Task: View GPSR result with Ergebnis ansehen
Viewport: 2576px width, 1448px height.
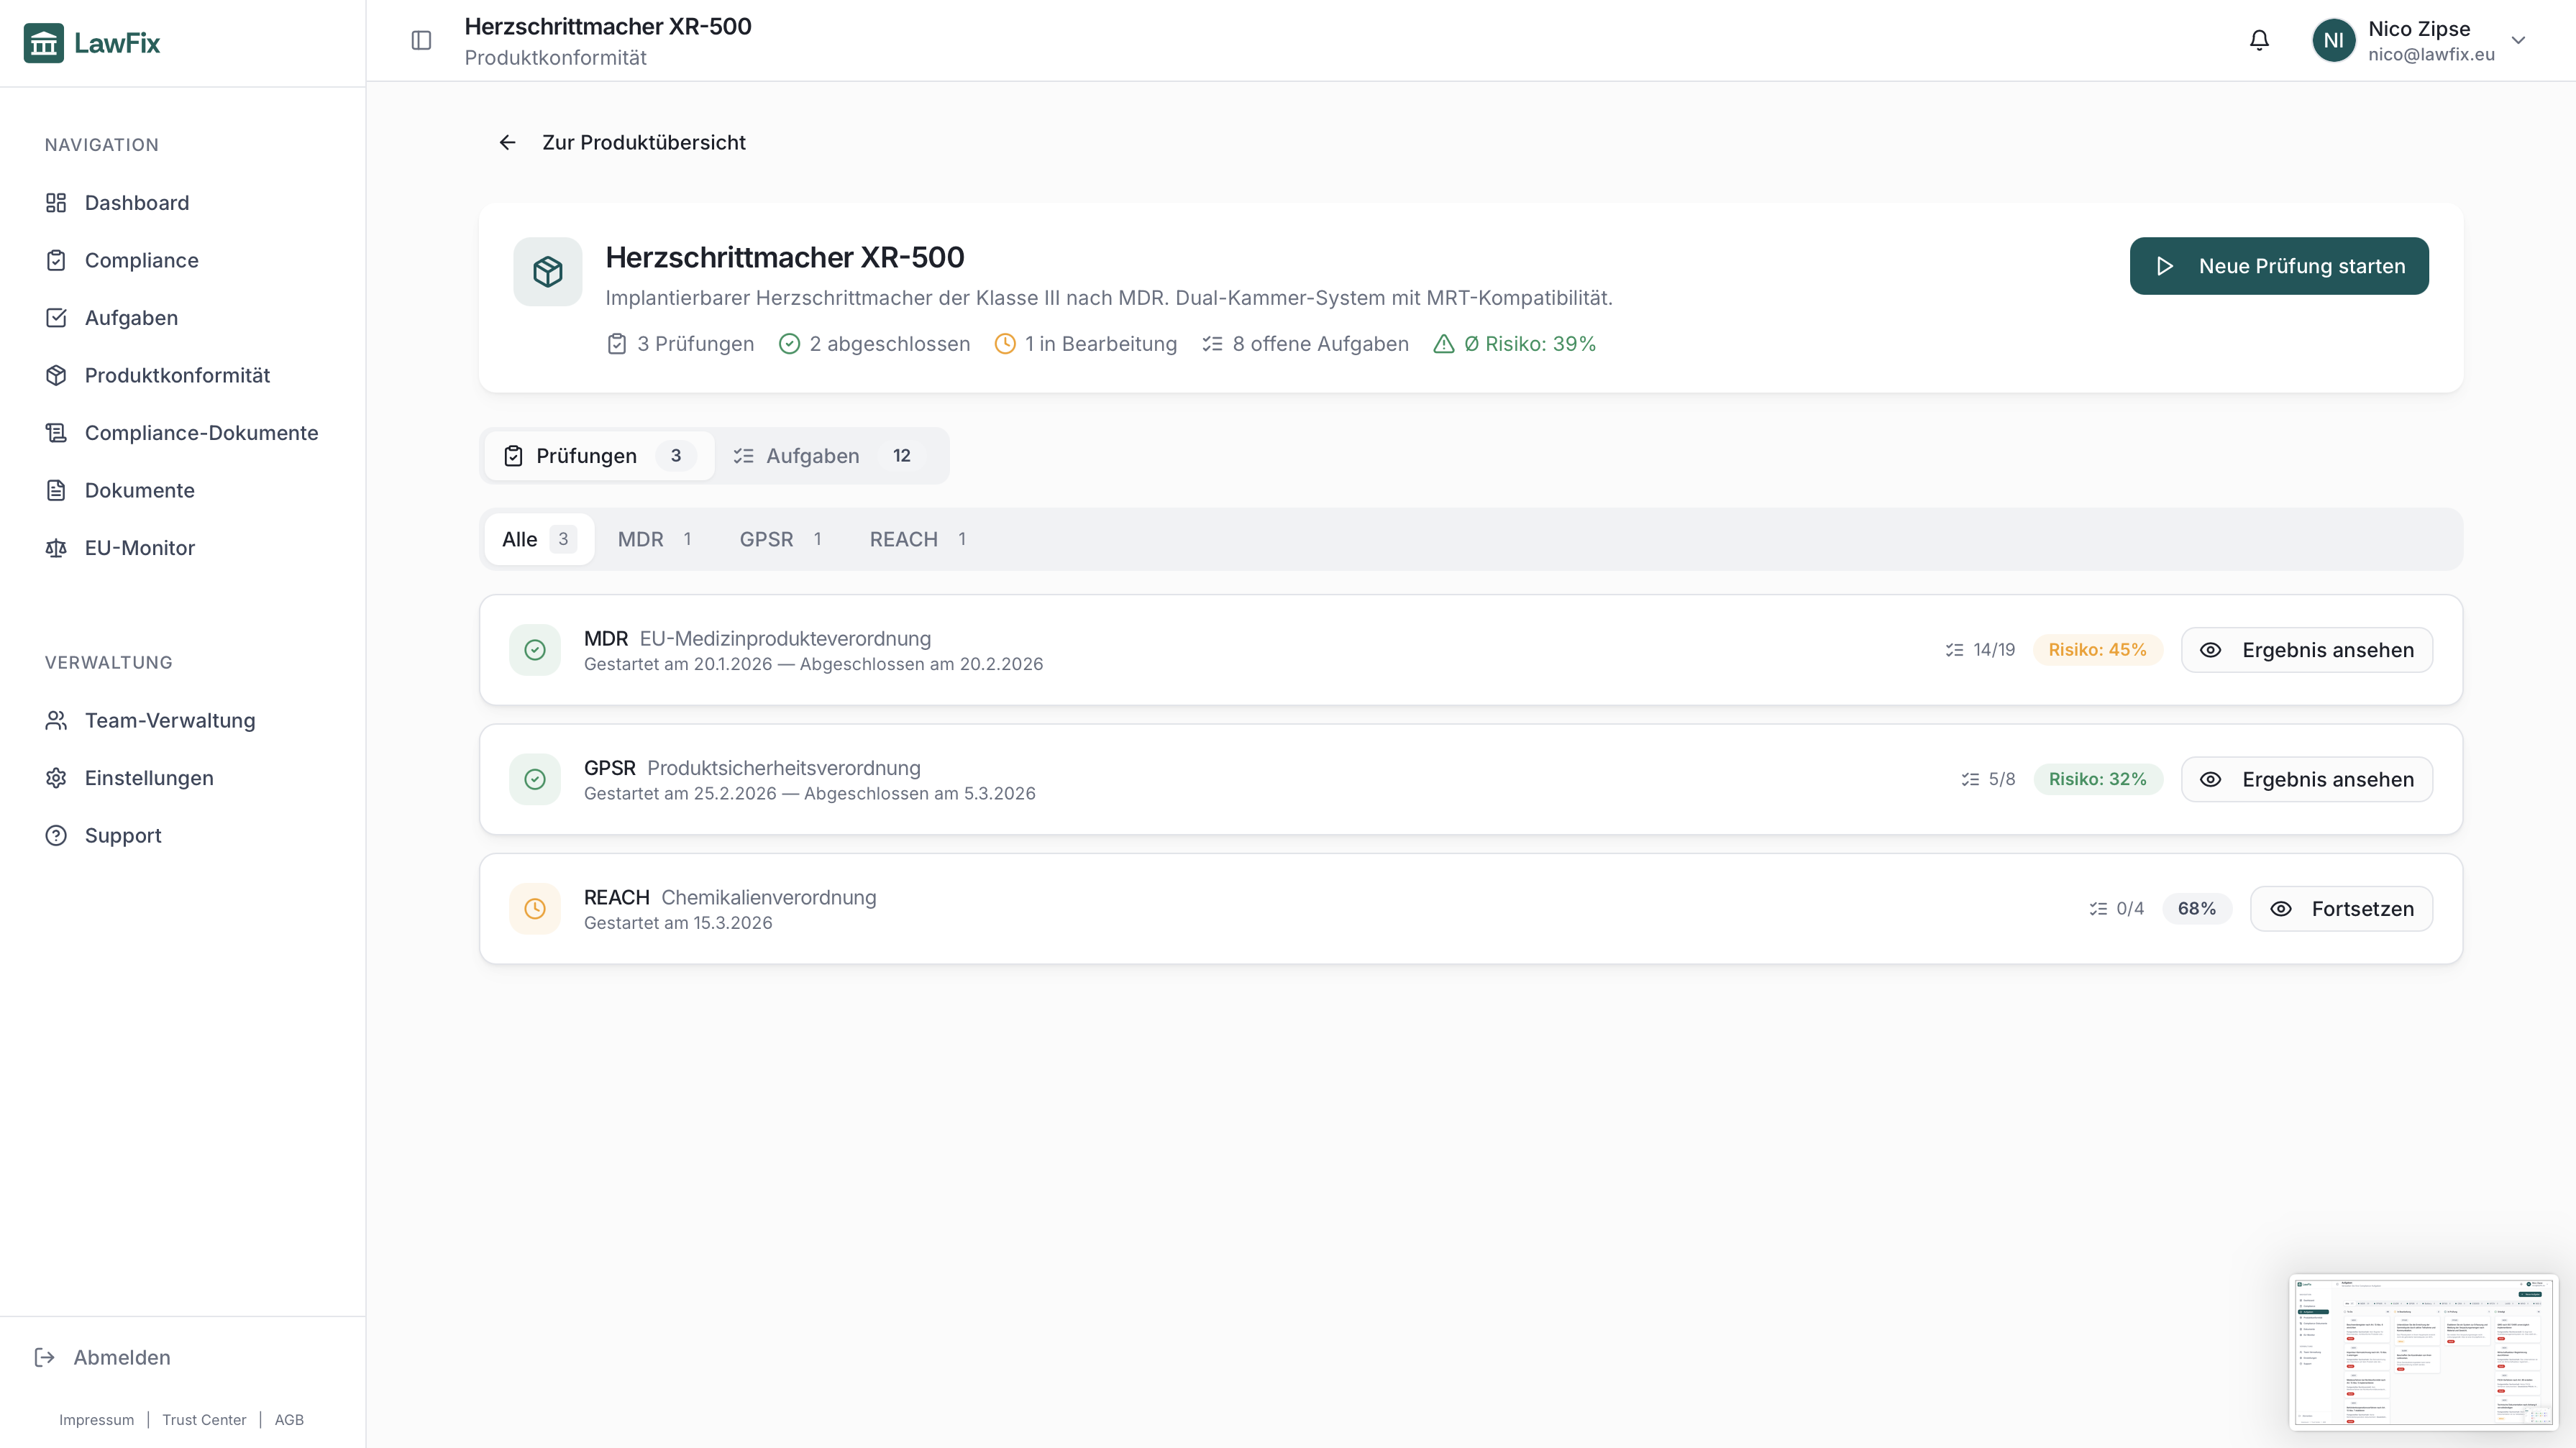Action: point(2307,779)
